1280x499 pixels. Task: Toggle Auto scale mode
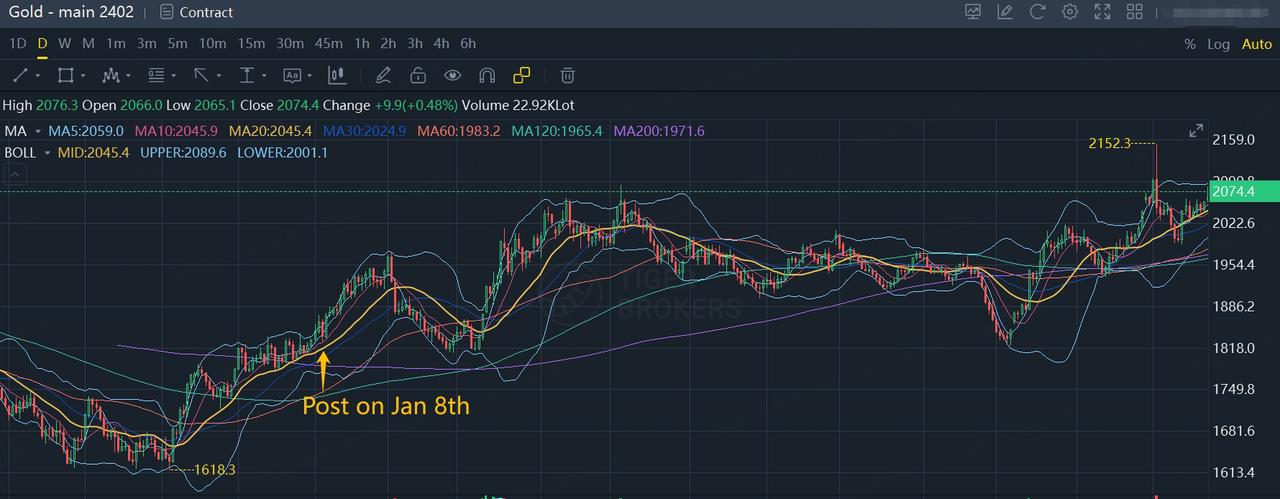[1257, 44]
